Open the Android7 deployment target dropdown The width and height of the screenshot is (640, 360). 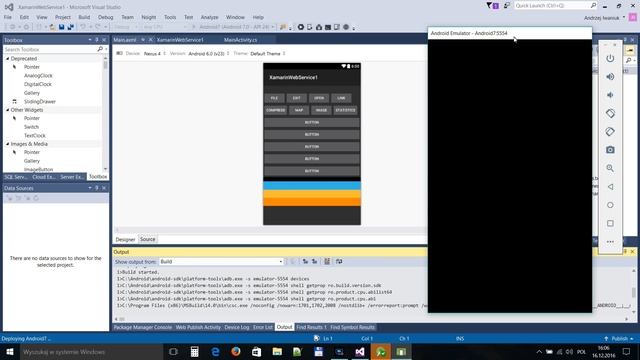(x=236, y=27)
